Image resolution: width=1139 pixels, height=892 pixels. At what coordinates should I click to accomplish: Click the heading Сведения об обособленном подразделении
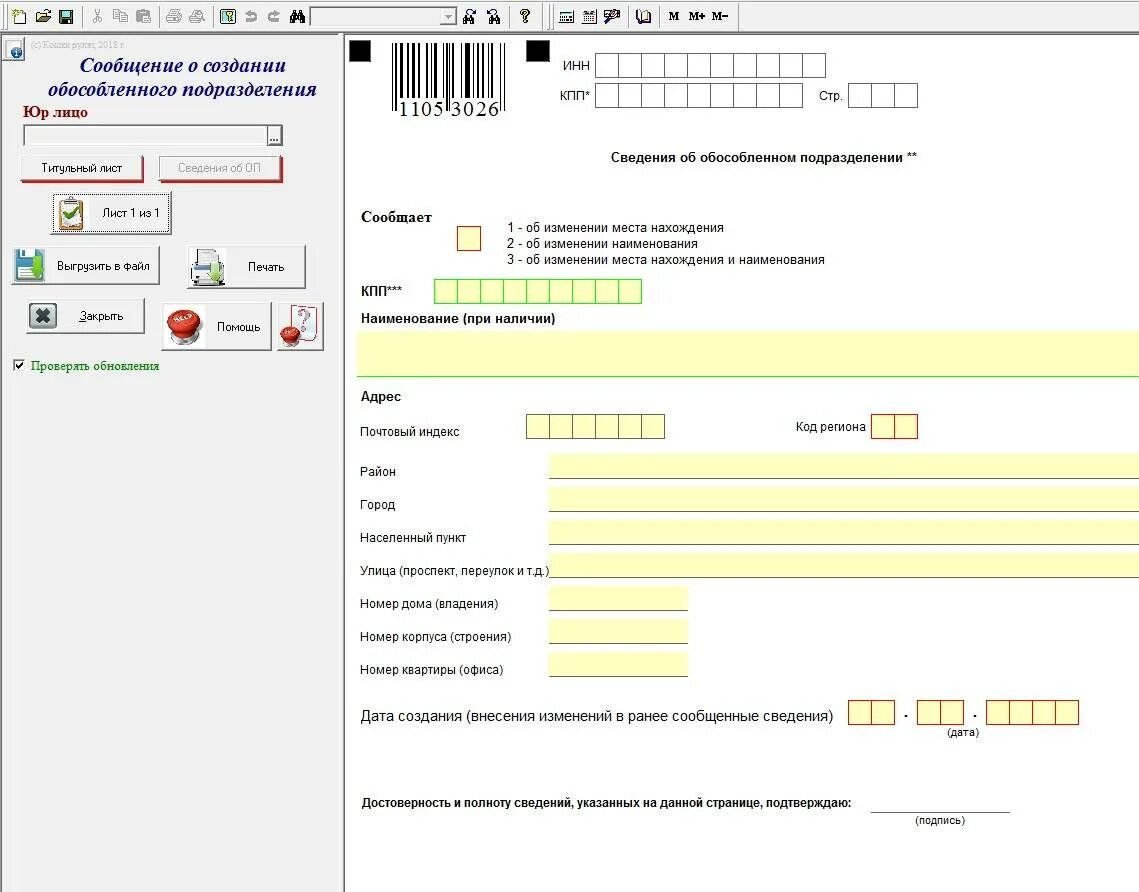[x=763, y=158]
